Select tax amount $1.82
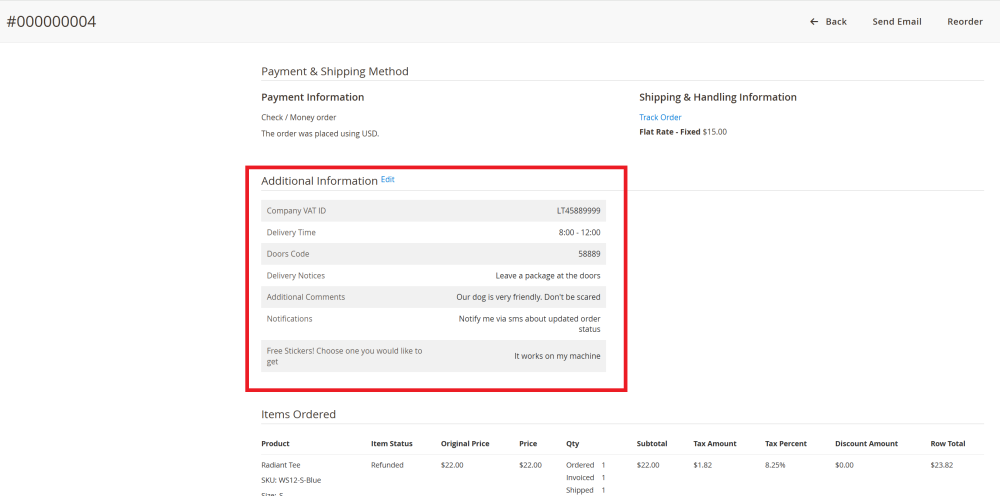 (703, 465)
